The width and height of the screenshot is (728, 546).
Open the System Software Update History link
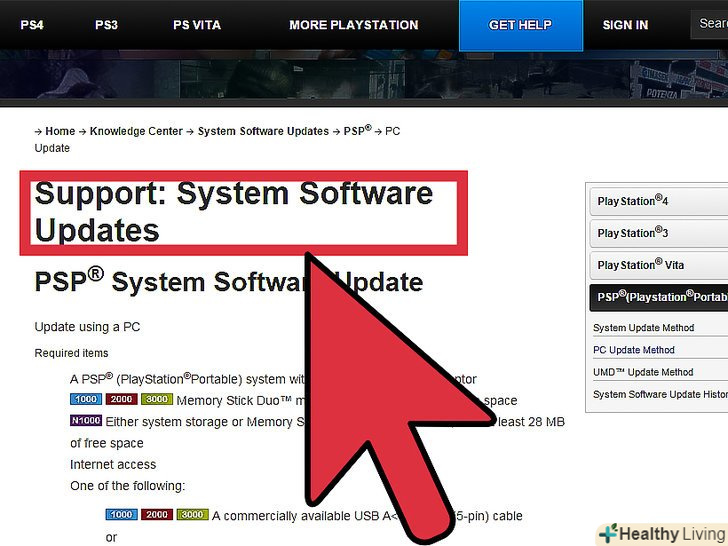pyautogui.click(x=660, y=395)
